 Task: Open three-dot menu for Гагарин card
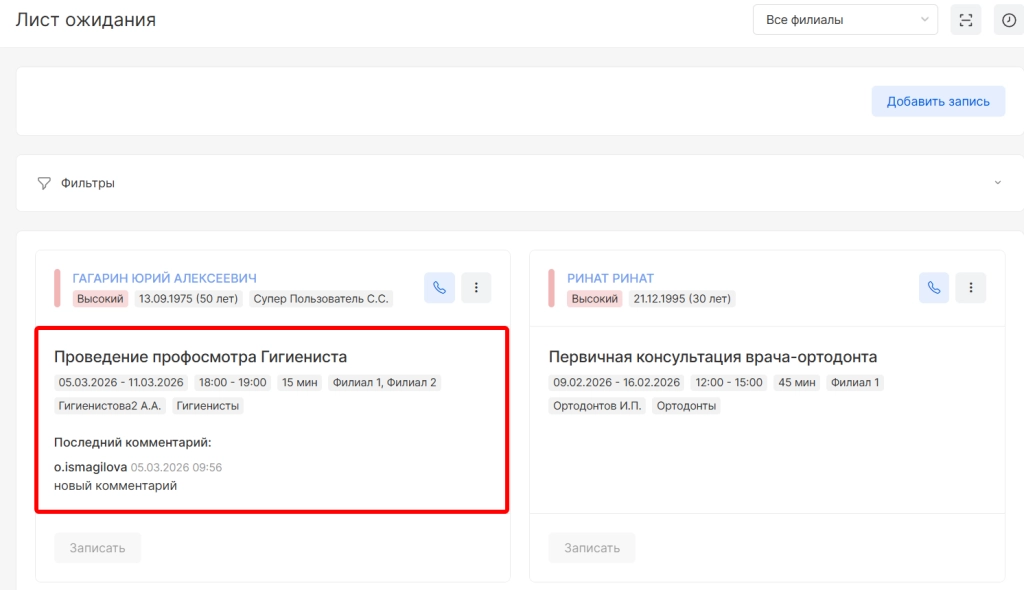[476, 288]
